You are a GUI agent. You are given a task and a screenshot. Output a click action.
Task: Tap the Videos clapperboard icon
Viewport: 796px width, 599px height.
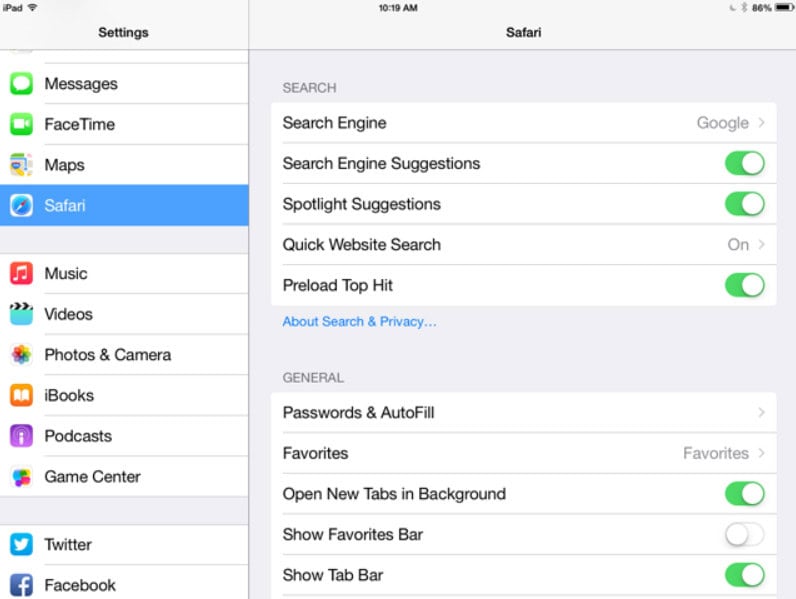click(x=21, y=314)
